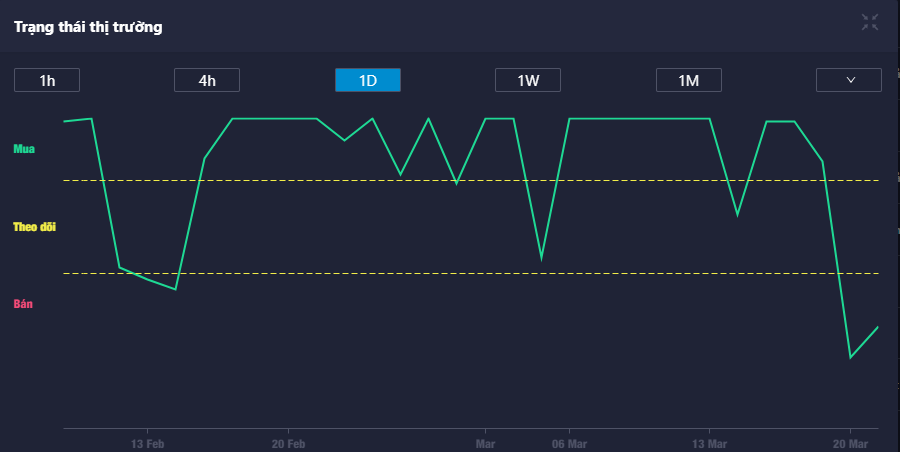
Task: Open the more-timeframes dropdown chevron
Action: click(849, 80)
